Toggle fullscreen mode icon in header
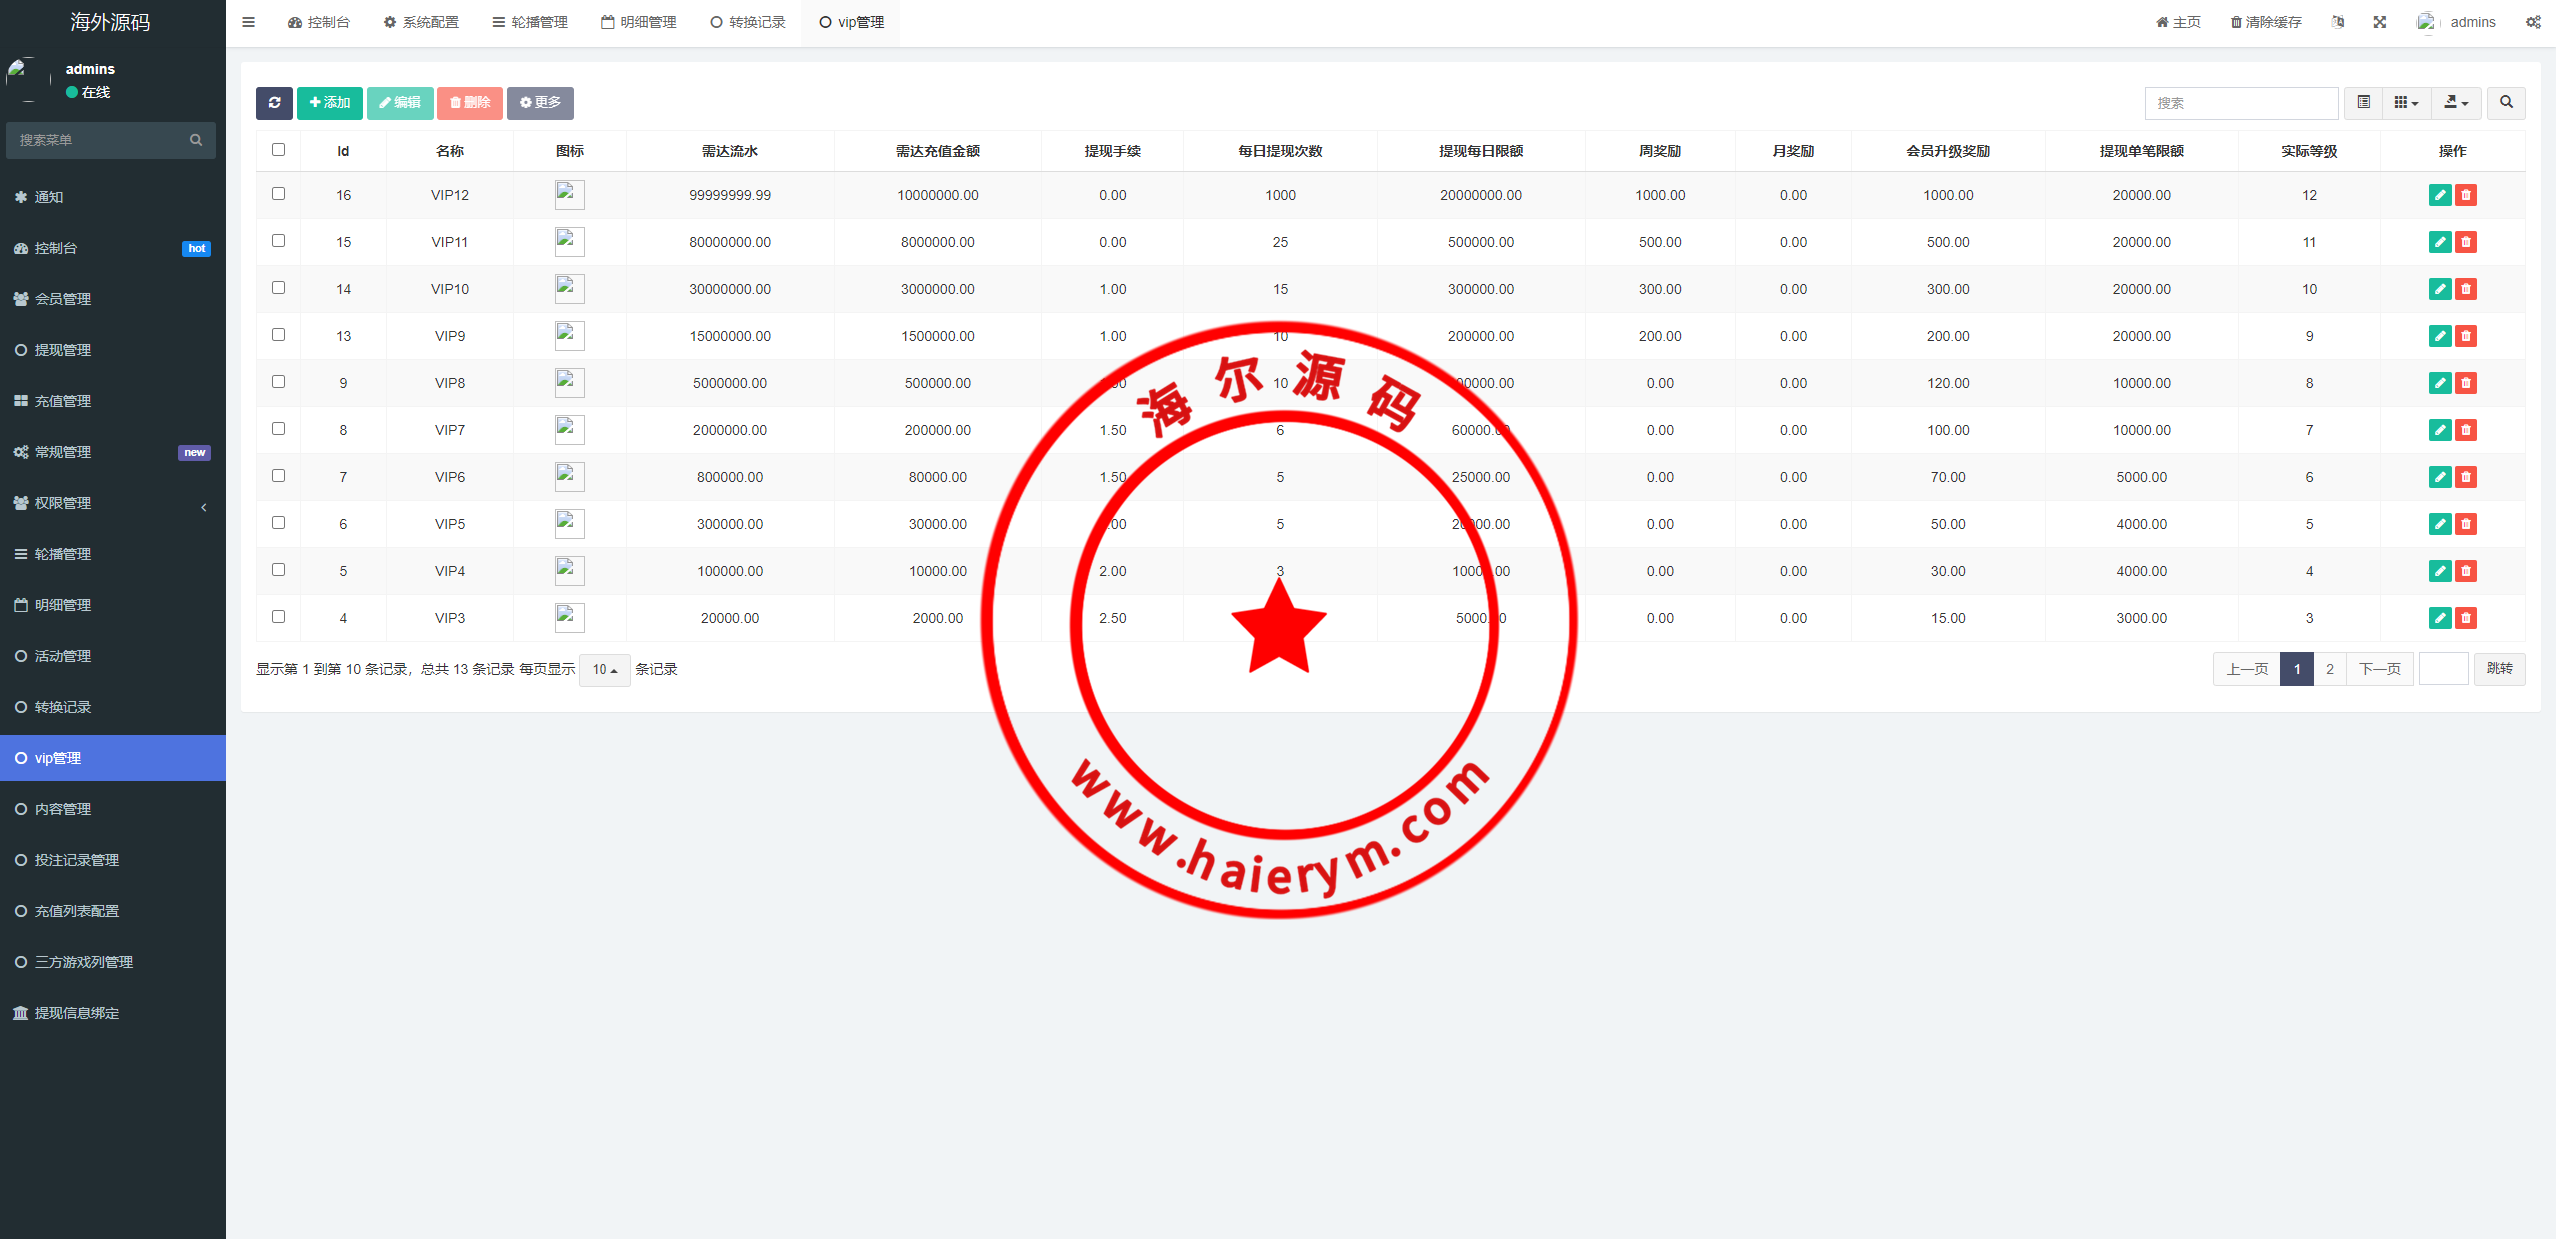Screen dimensions: 2556x1239 [2379, 22]
